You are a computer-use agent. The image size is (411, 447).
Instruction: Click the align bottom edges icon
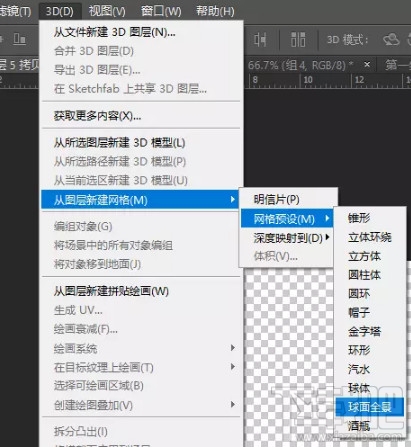click(19, 39)
